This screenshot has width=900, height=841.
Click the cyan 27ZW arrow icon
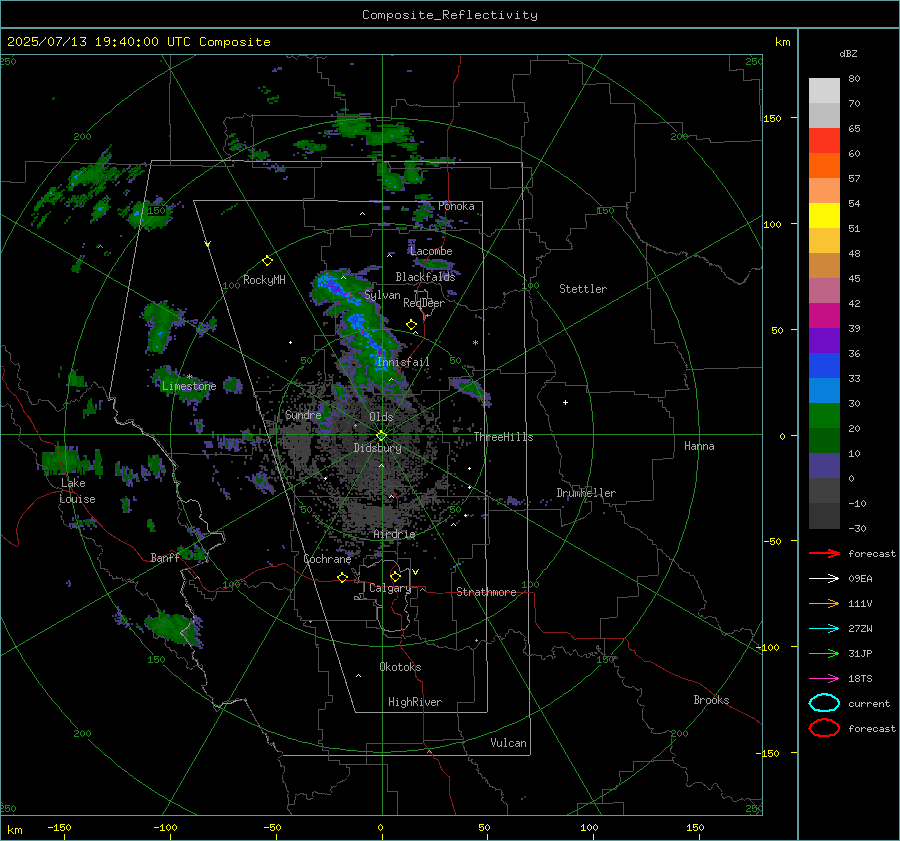[824, 629]
